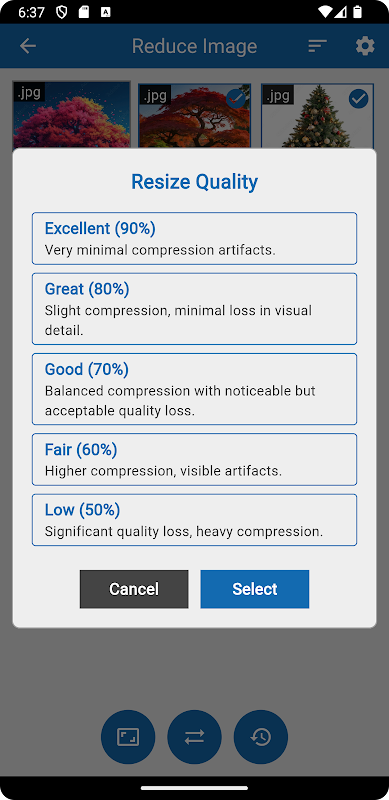Tap the battery icon in status bar
This screenshot has width=389, height=800.
coord(358,12)
